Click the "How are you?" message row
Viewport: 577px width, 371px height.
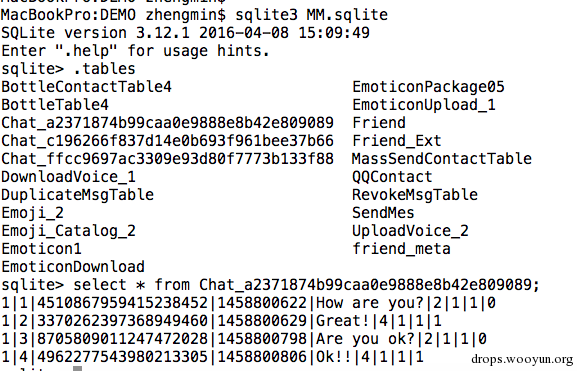tap(248, 303)
